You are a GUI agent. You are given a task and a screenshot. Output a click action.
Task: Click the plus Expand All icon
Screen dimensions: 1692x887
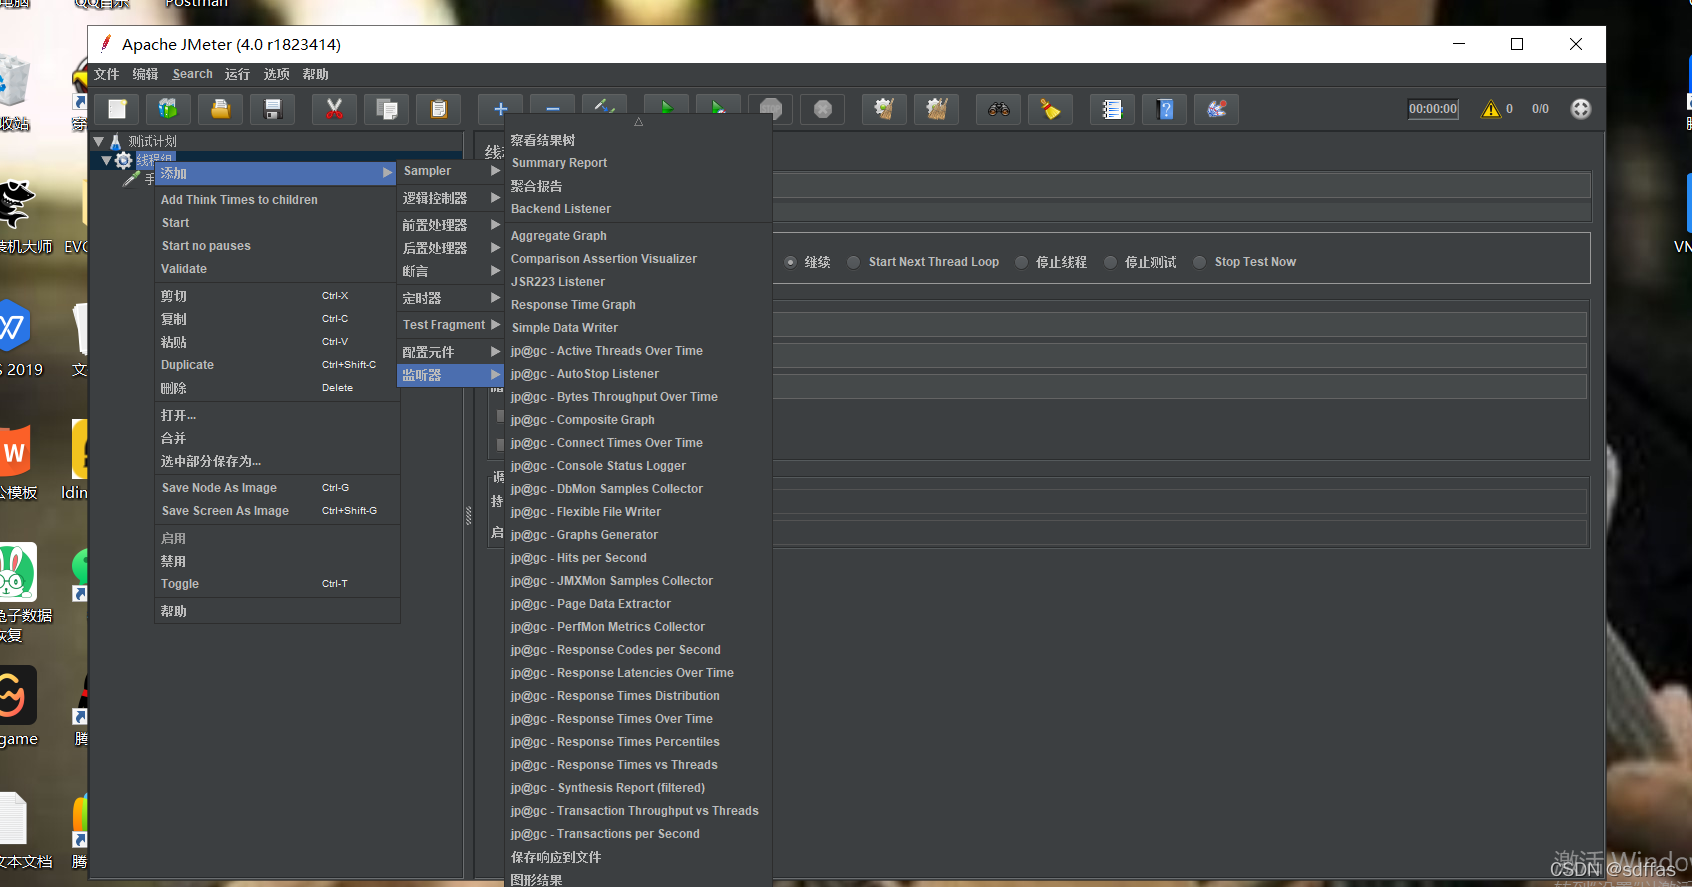click(500, 109)
